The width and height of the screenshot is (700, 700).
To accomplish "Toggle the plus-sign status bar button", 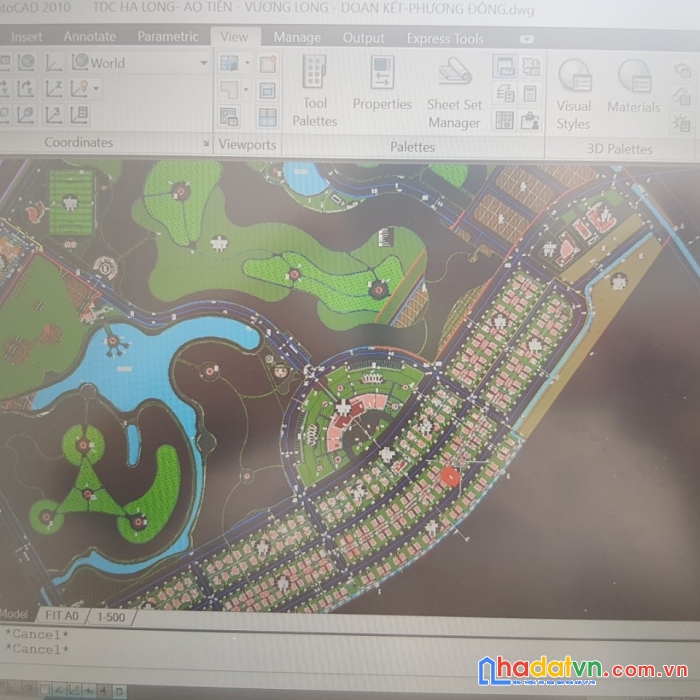I will 104,691.
